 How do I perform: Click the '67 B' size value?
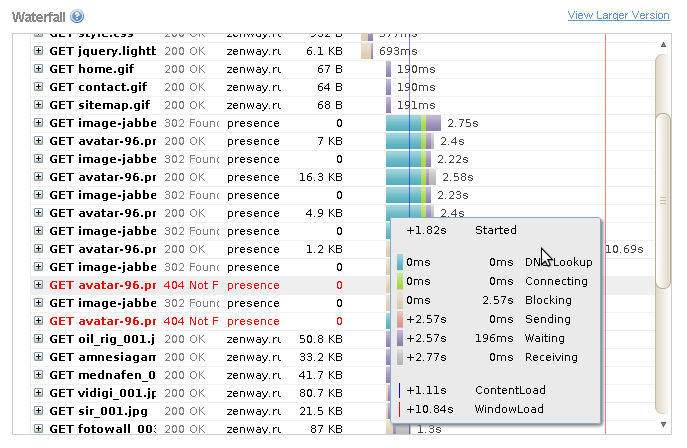click(x=329, y=69)
